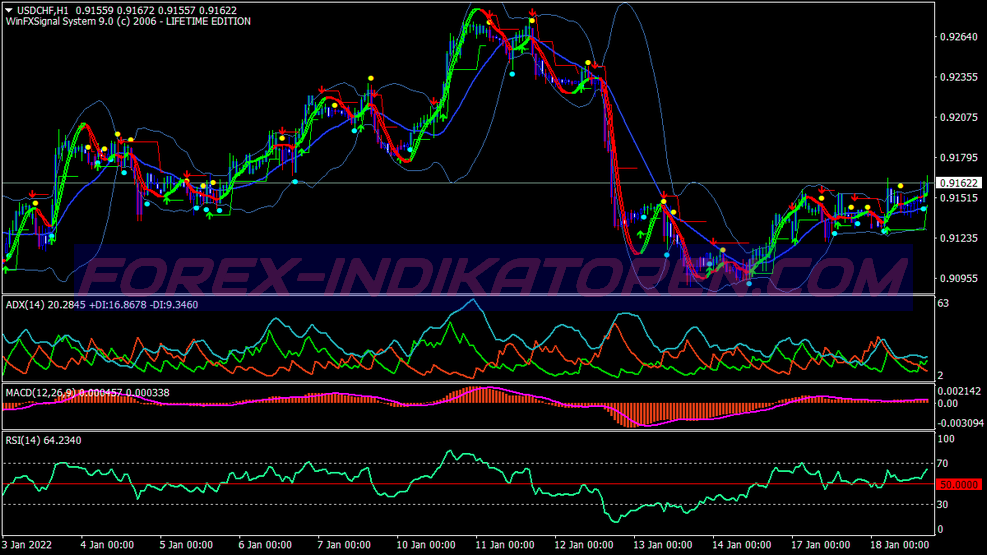Click price scale value 0.92355

tap(959, 77)
